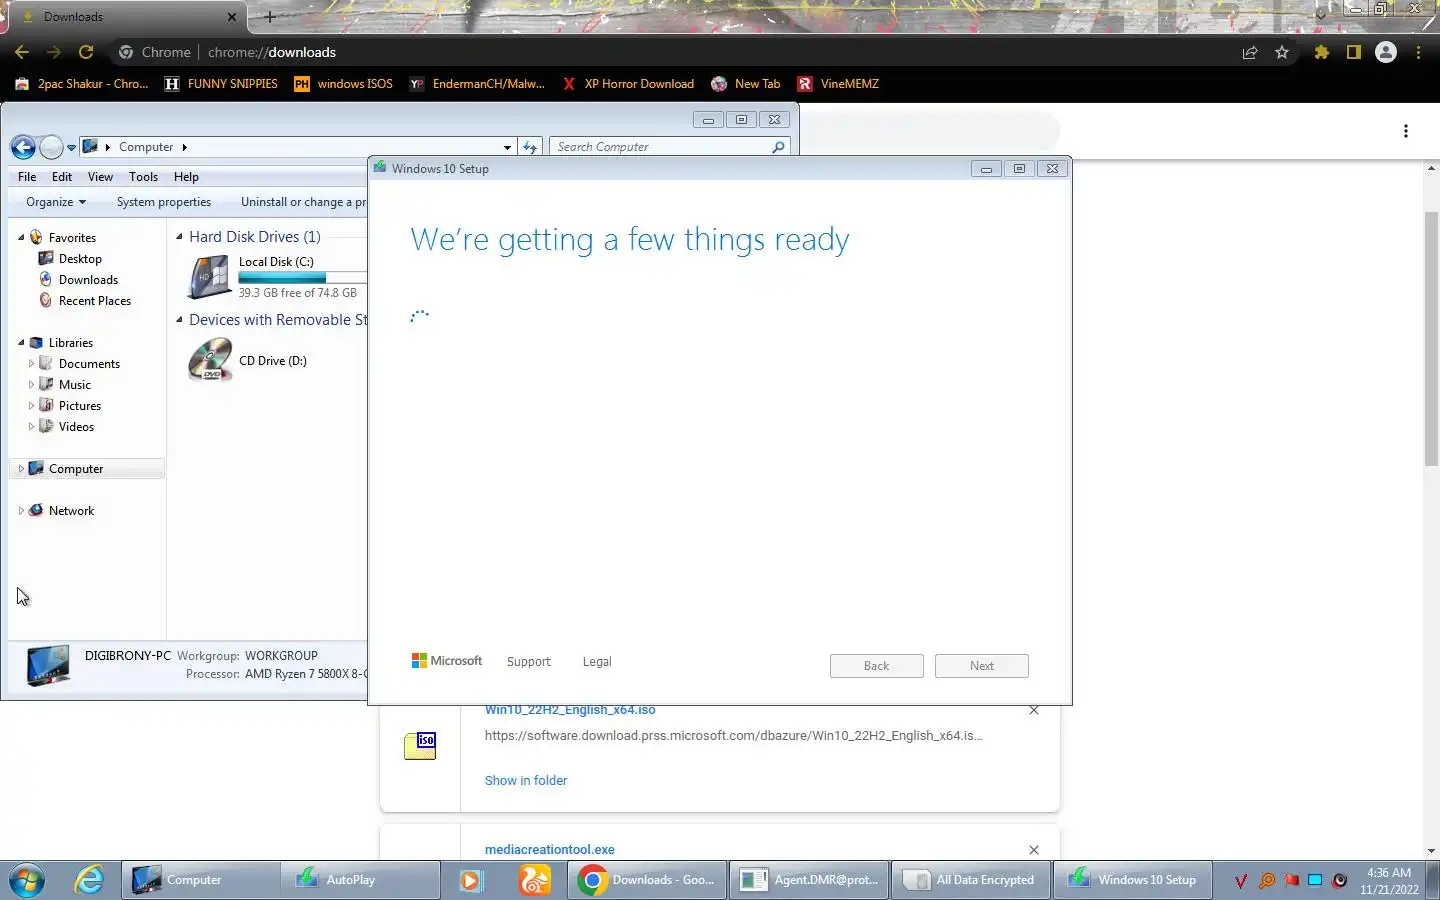Viewport: 1440px width, 900px height.
Task: Open File menu in Explorer
Action: tap(27, 177)
